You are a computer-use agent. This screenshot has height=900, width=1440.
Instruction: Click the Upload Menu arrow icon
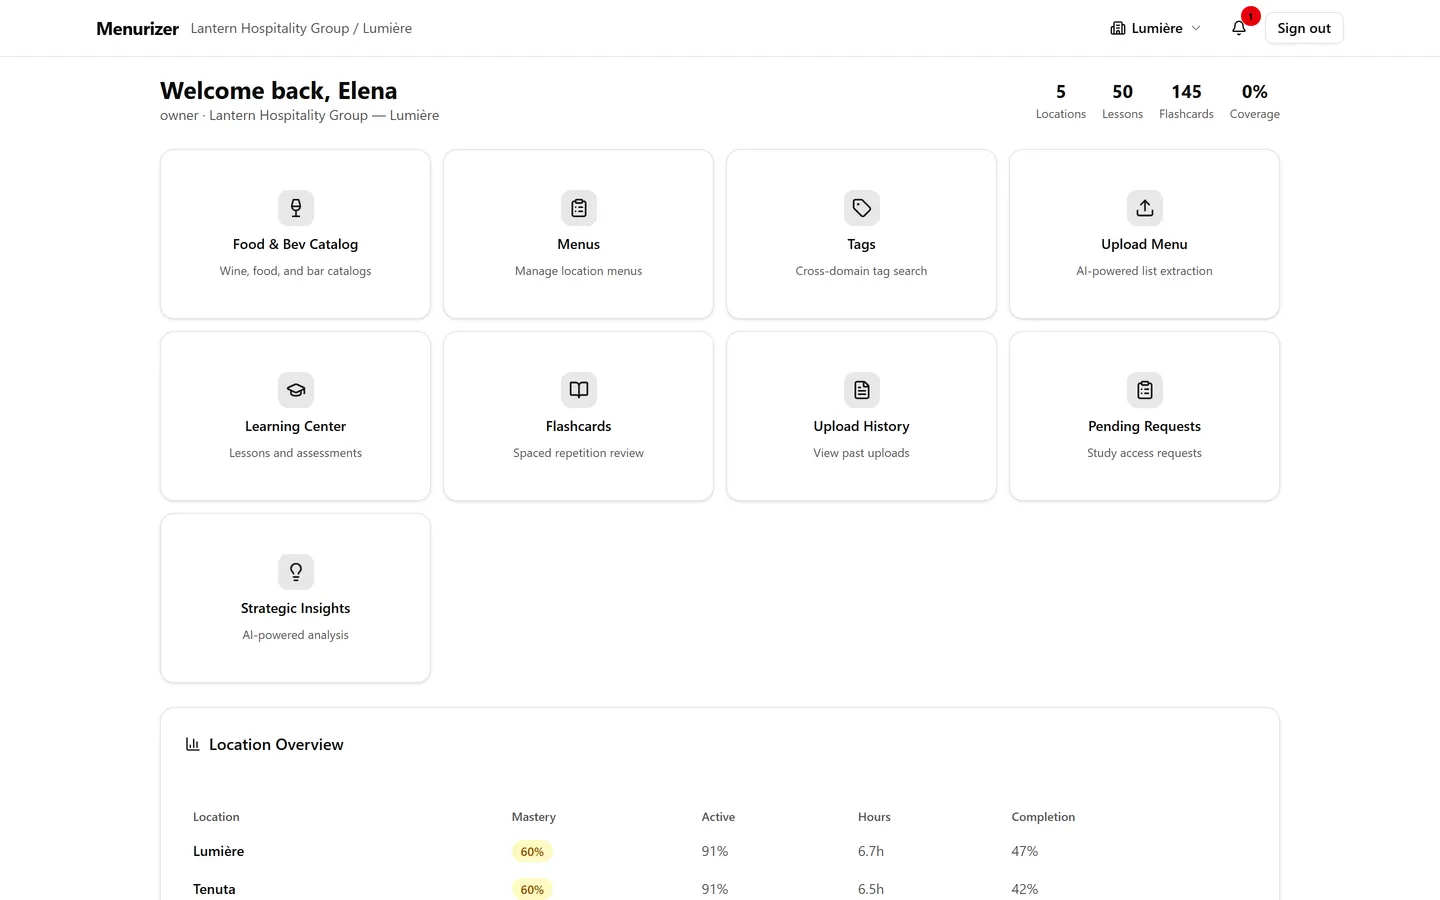tap(1145, 208)
